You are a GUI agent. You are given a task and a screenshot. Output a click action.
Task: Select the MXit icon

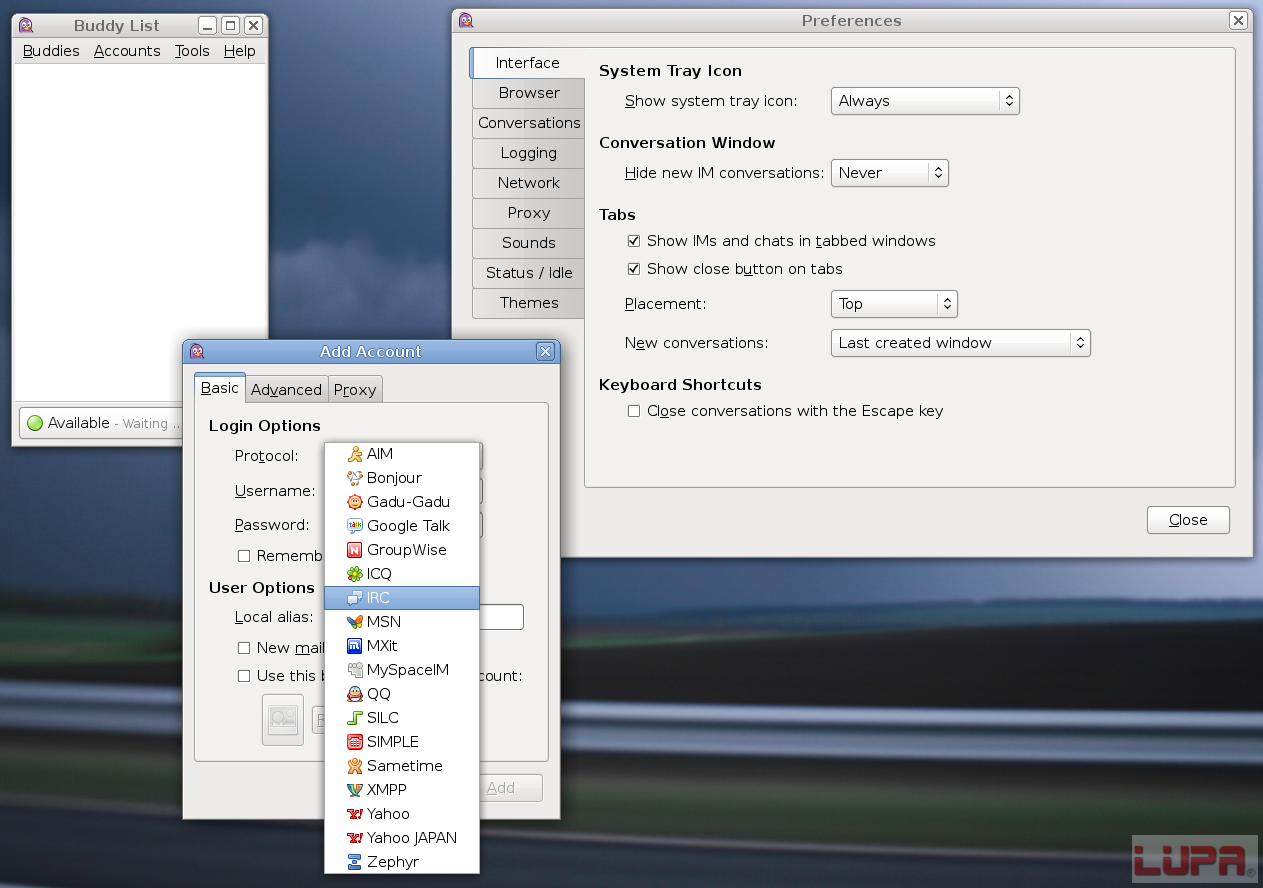click(354, 646)
